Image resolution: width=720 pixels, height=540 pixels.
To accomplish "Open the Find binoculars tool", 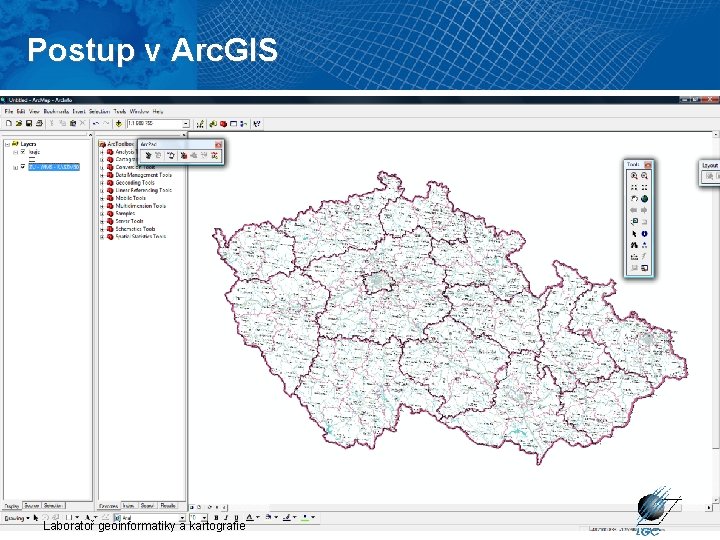I will (634, 245).
